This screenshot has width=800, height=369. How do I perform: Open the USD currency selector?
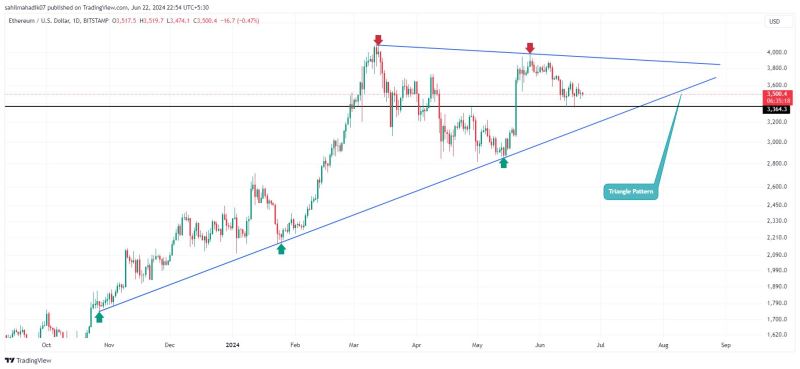click(x=773, y=21)
